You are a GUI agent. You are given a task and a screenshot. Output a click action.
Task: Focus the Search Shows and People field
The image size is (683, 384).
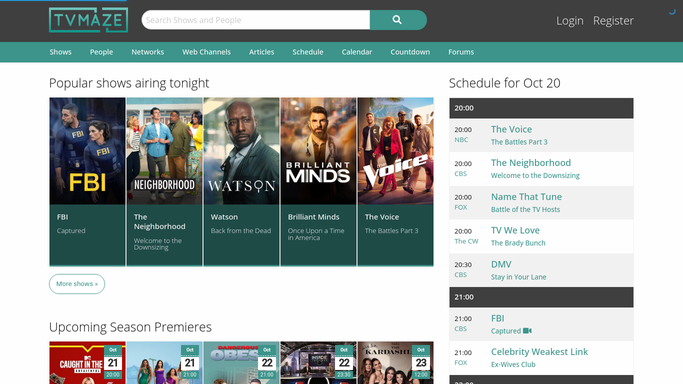pyautogui.click(x=256, y=20)
